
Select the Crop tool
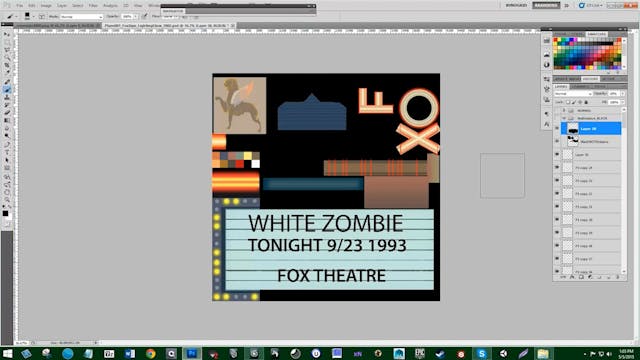pos(7,65)
